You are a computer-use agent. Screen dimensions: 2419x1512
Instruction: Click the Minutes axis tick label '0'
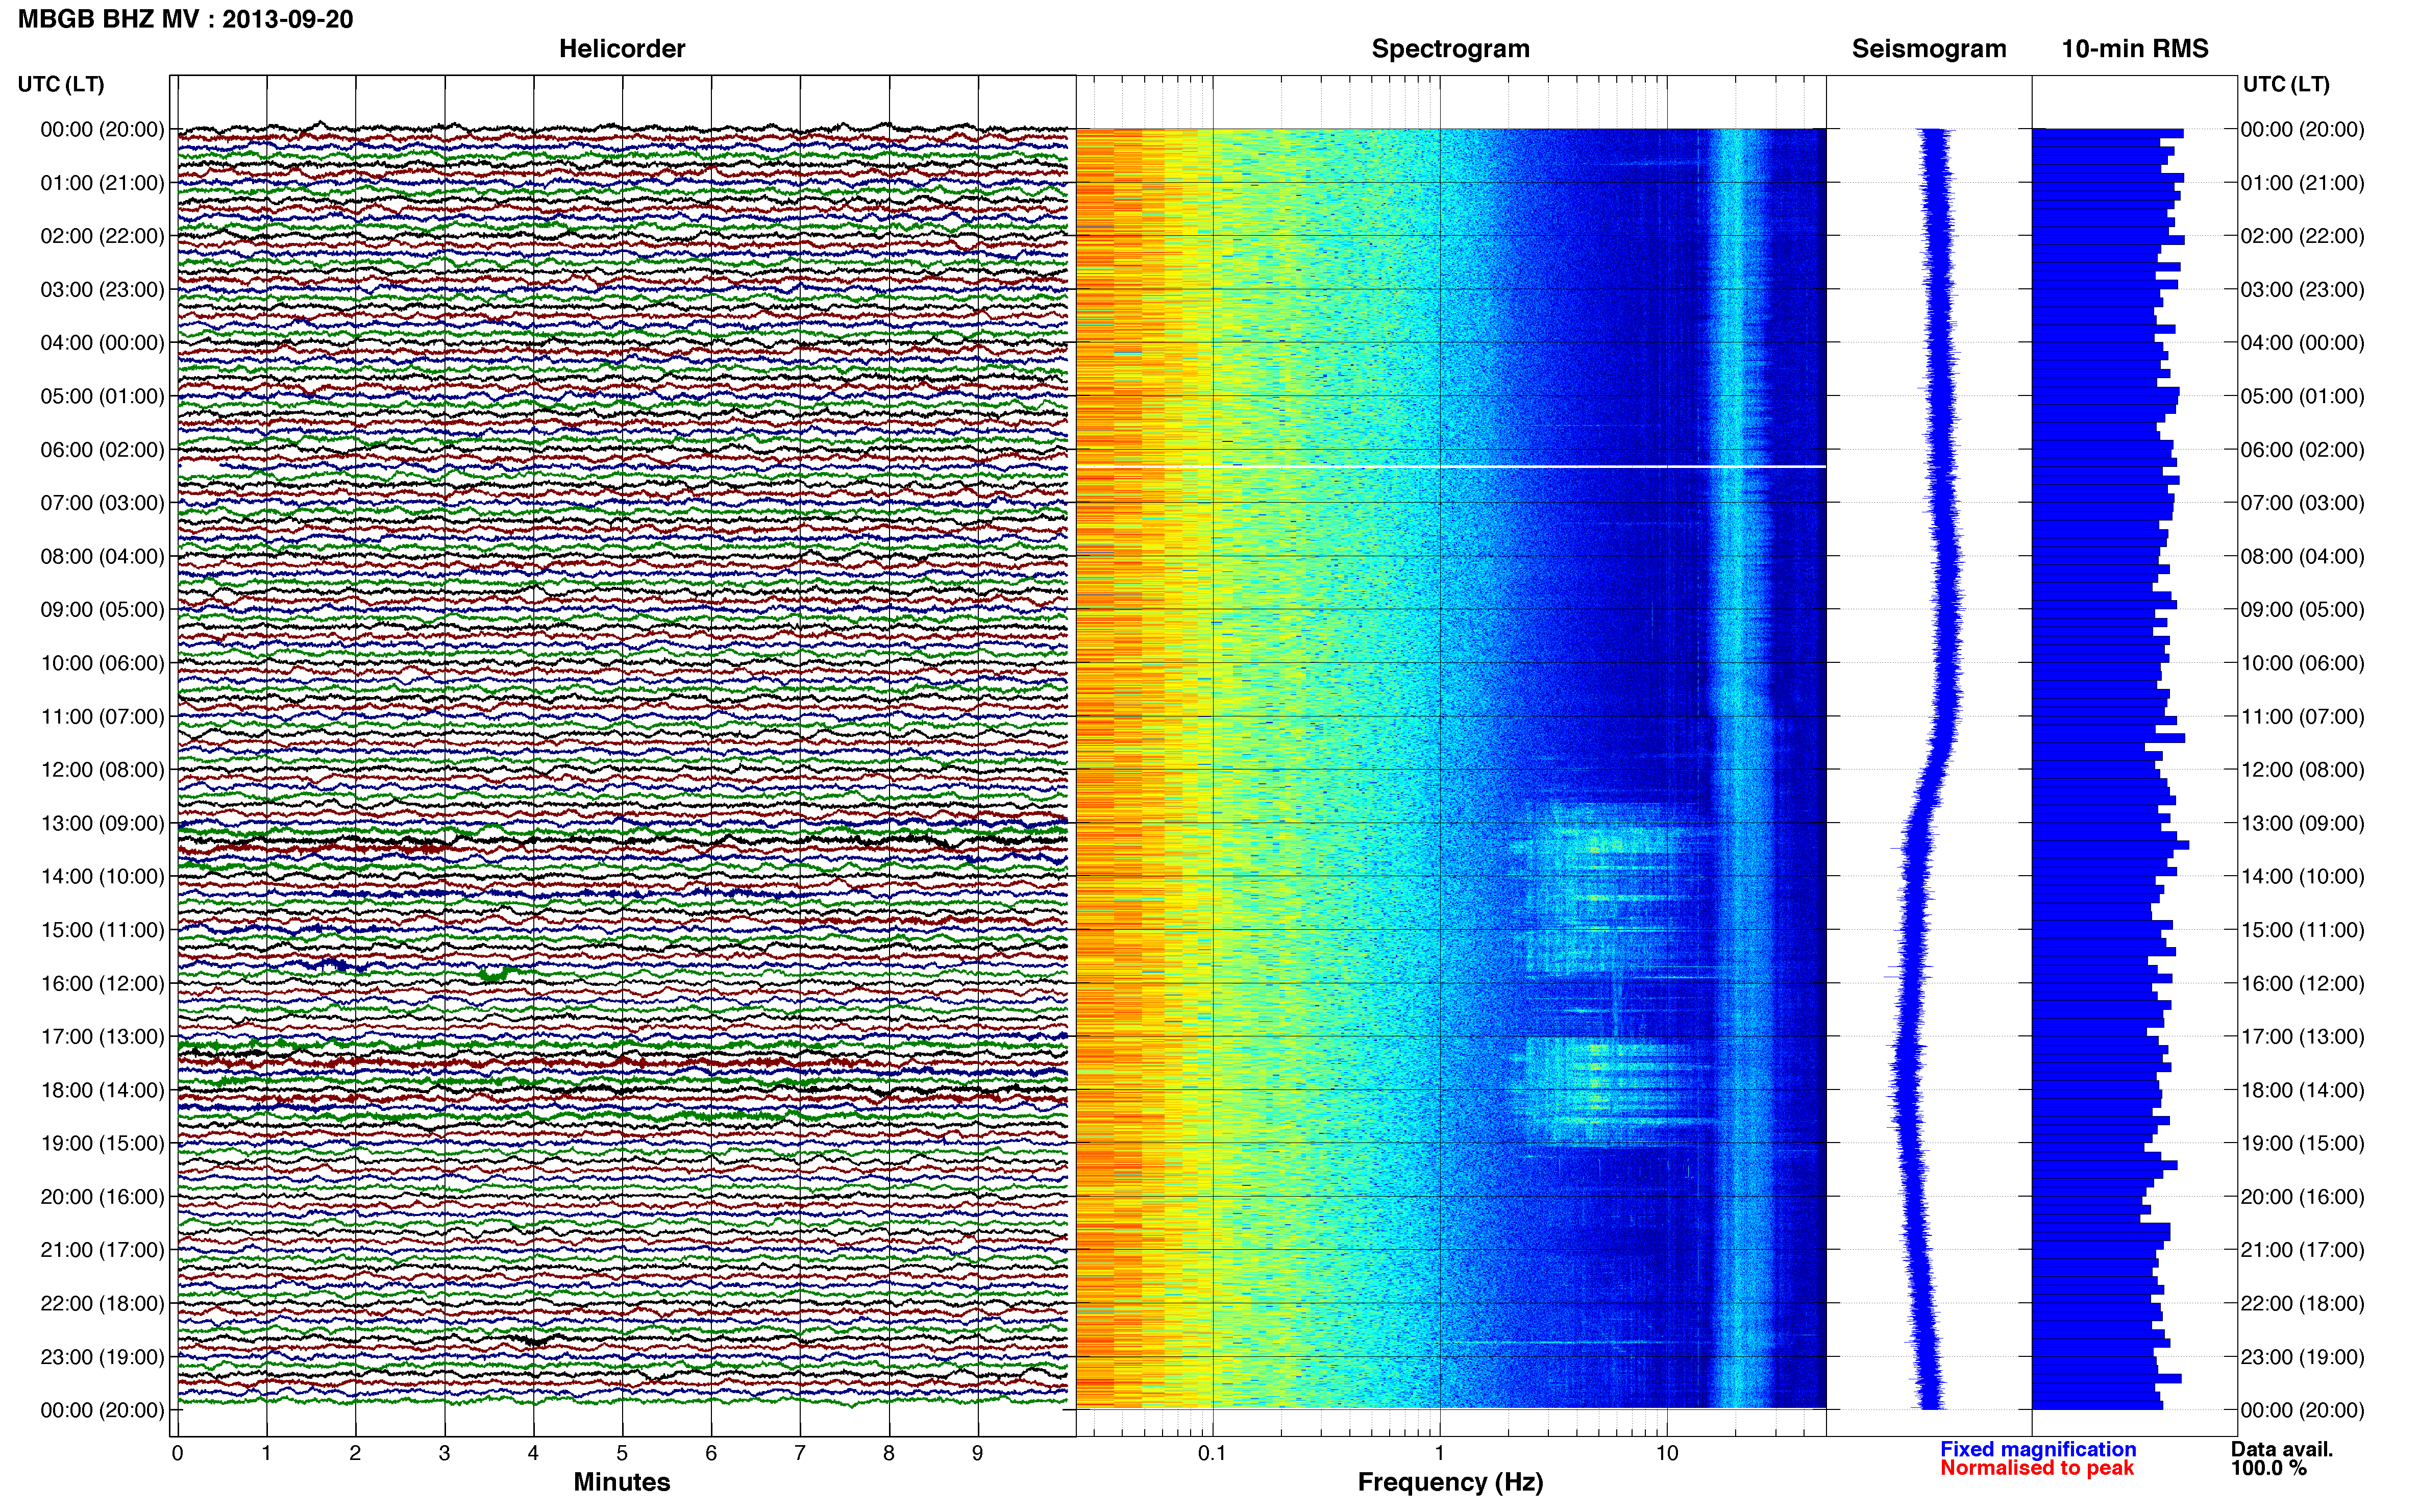177,1453
